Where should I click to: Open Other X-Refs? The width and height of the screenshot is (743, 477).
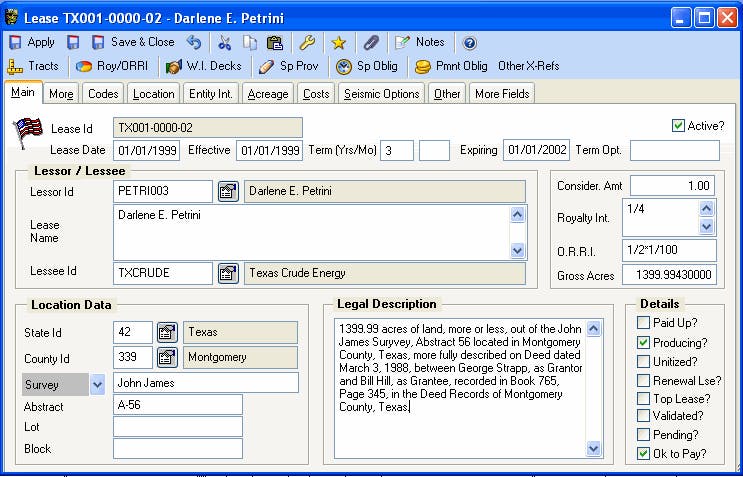pos(528,66)
